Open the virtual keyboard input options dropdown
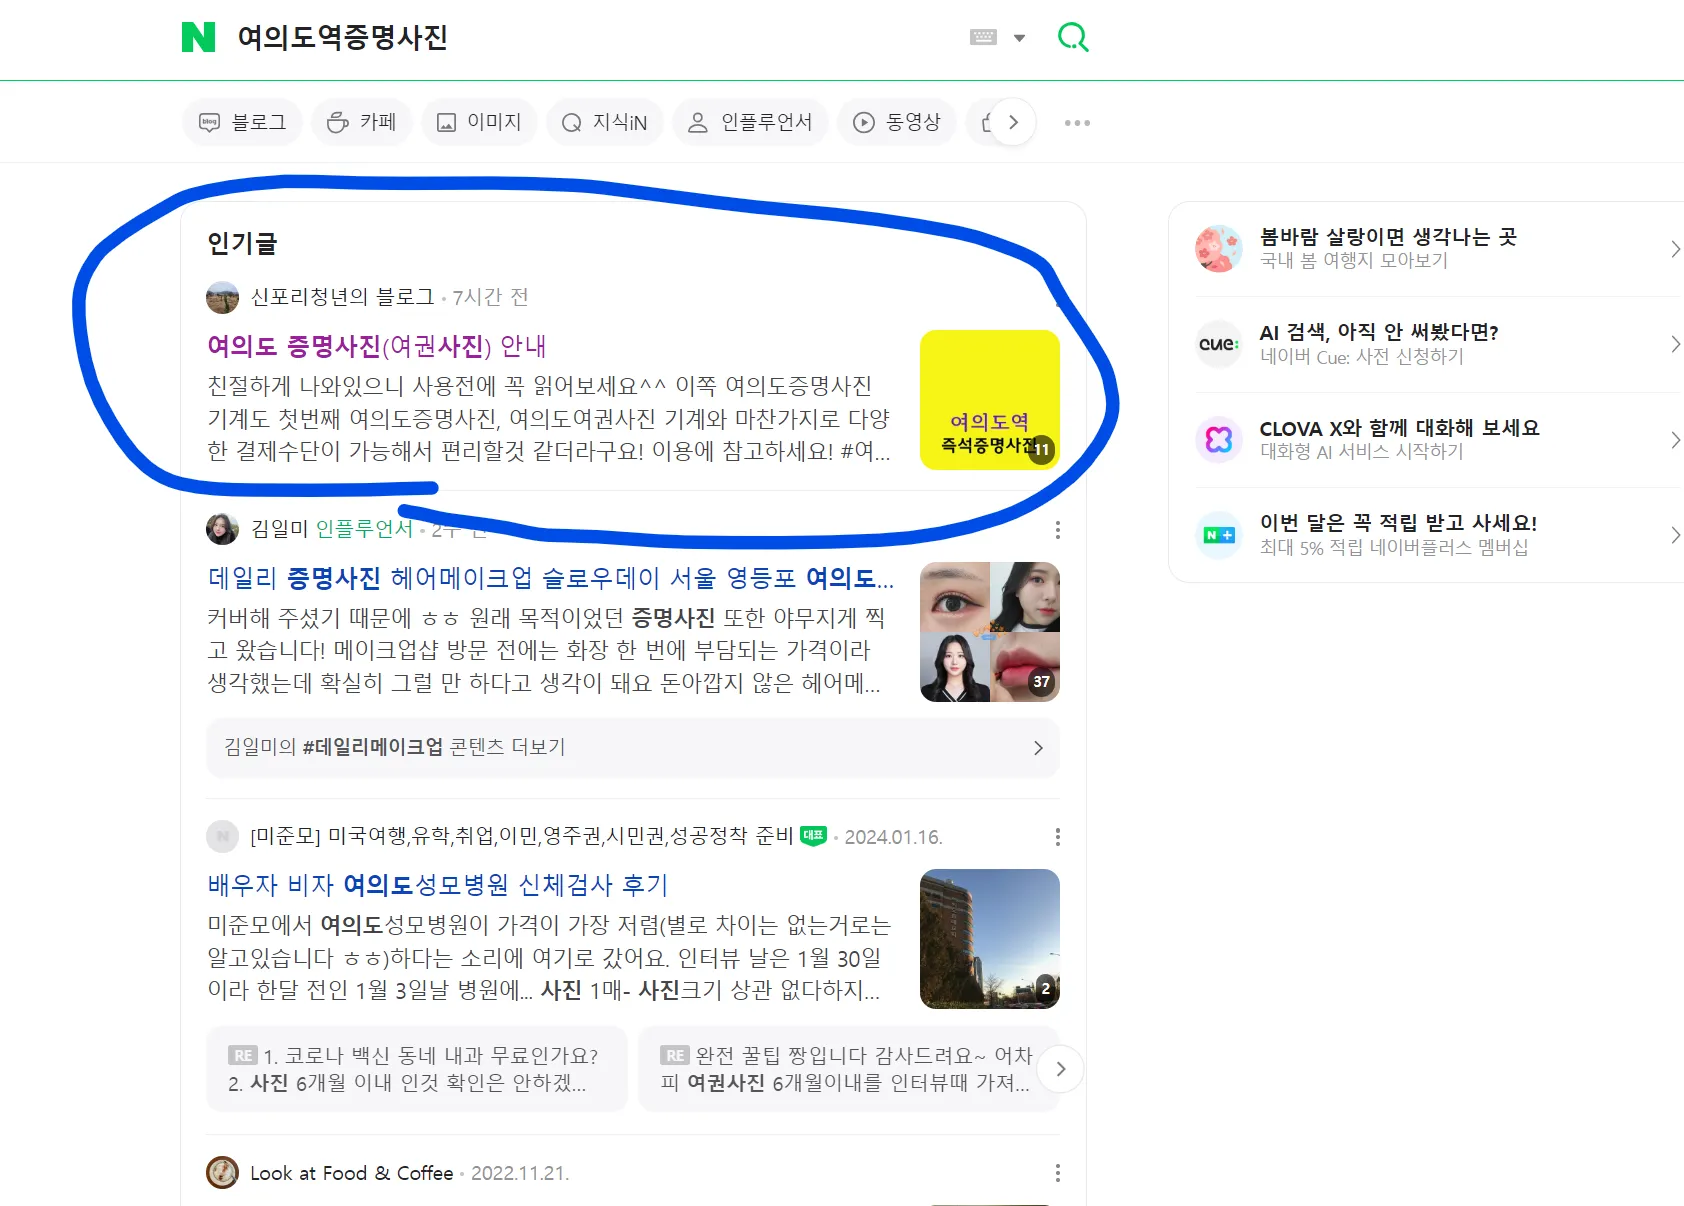This screenshot has height=1206, width=1684. click(x=999, y=36)
